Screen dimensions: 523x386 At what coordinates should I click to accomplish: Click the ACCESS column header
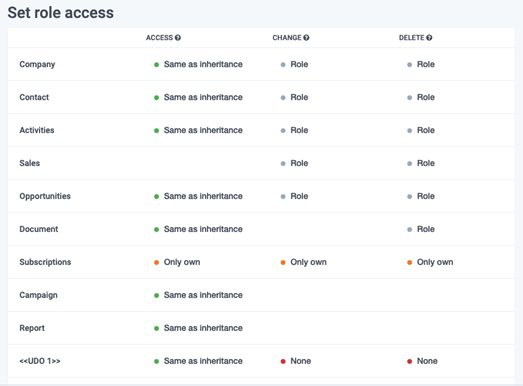tap(159, 38)
